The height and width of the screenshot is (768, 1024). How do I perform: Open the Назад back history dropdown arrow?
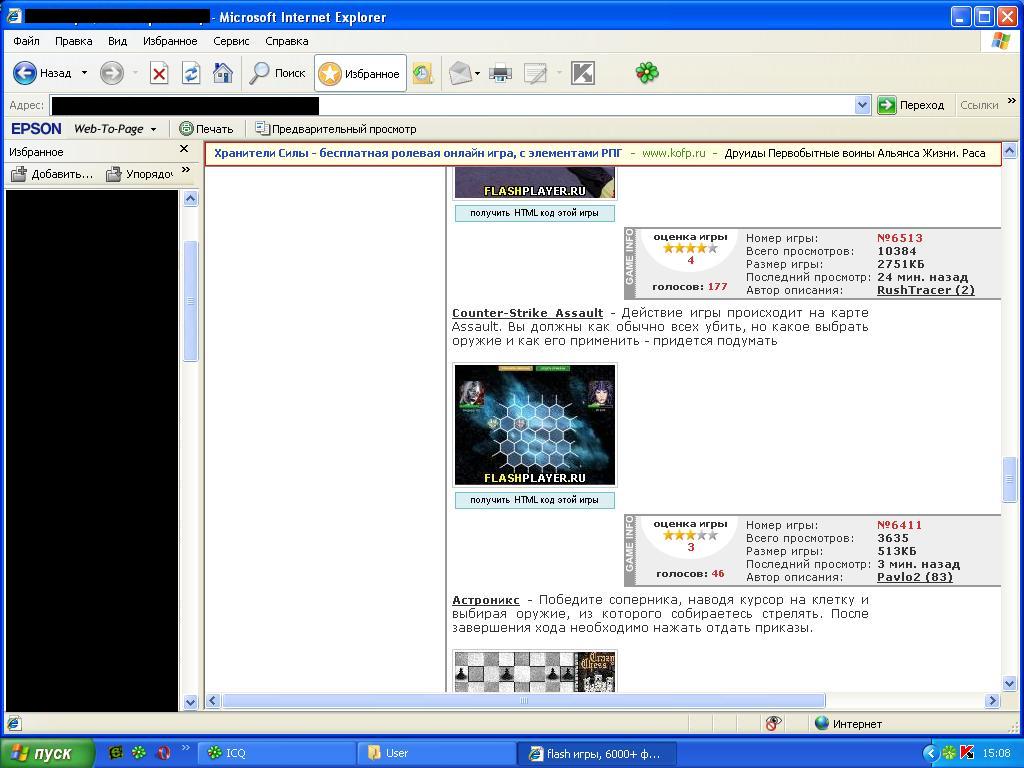[84, 73]
